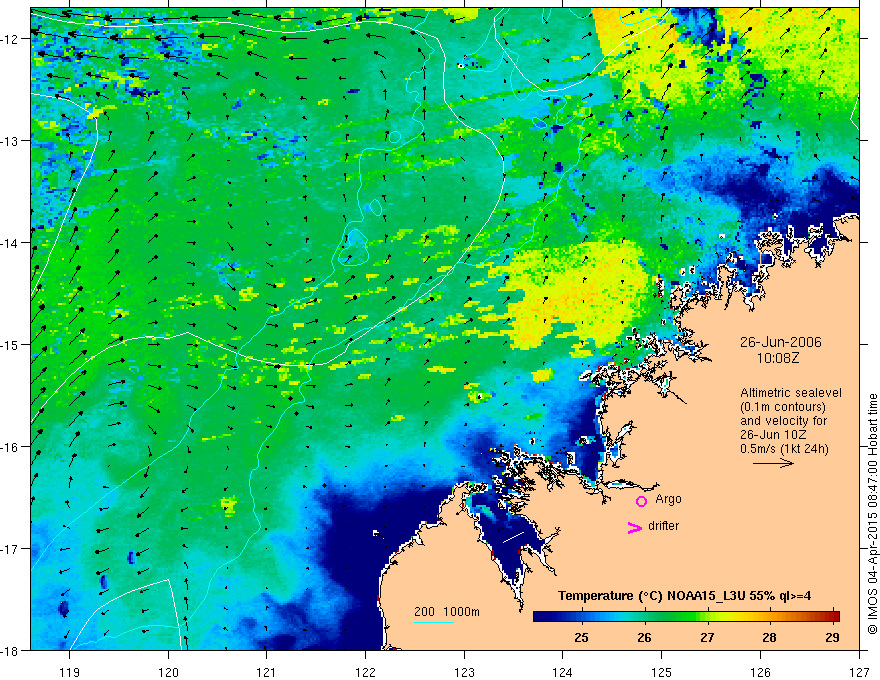This screenshot has height=680, width=880.
Task: Click the 'drifter' legend text
Action: (x=663, y=526)
